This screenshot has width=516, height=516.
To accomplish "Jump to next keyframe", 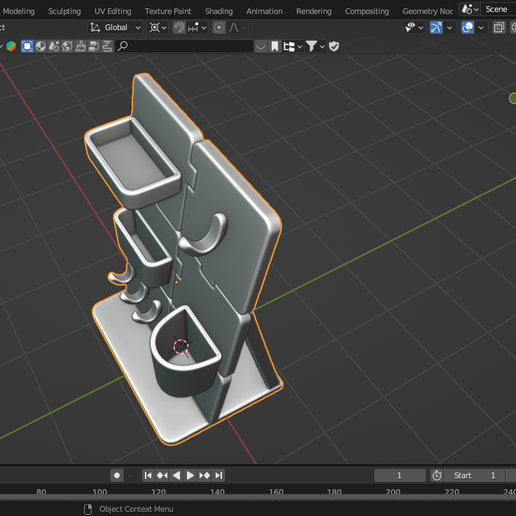I will (x=204, y=475).
